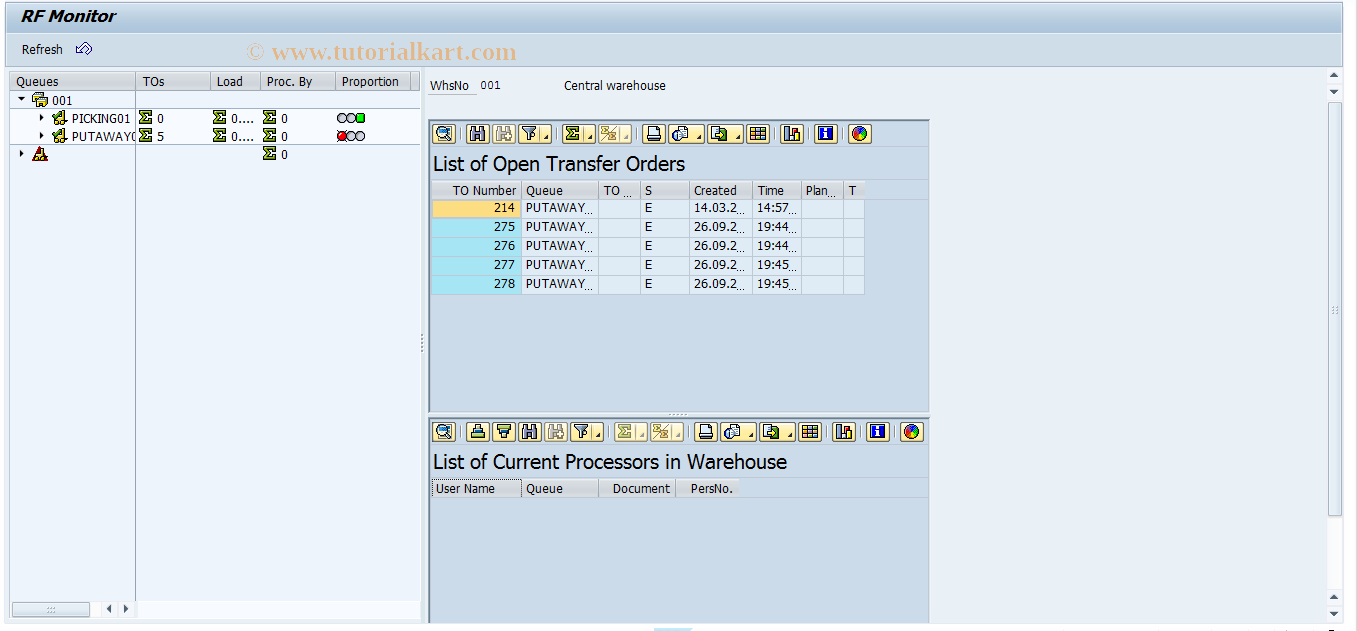This screenshot has height=631, width=1357.
Task: Click TO Number column header
Action: click(x=476, y=190)
